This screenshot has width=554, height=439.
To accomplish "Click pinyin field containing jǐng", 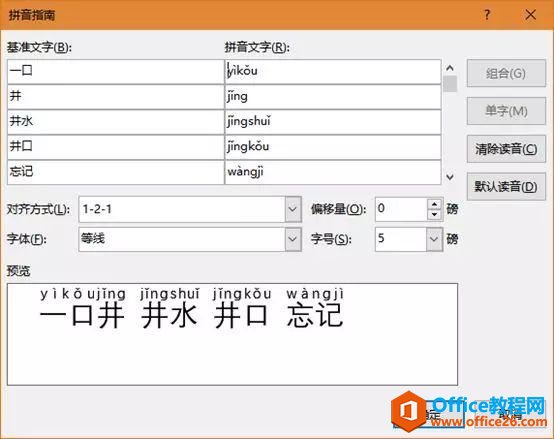I will (x=333, y=97).
